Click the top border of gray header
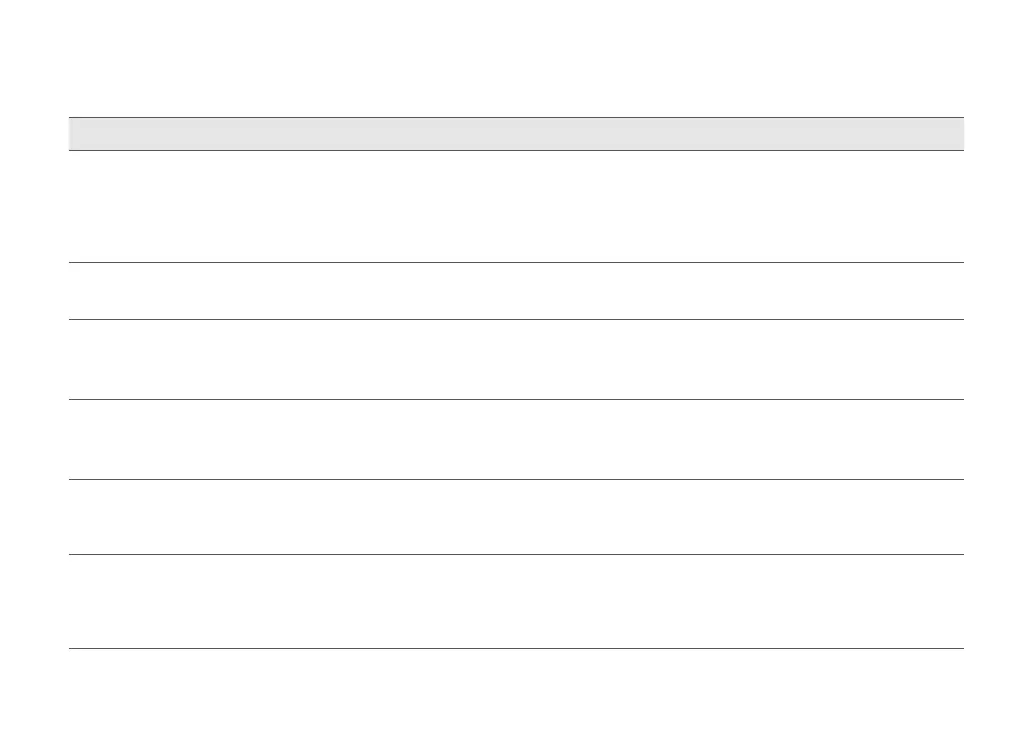Viewport: 1032px width, 737px height. point(516,118)
